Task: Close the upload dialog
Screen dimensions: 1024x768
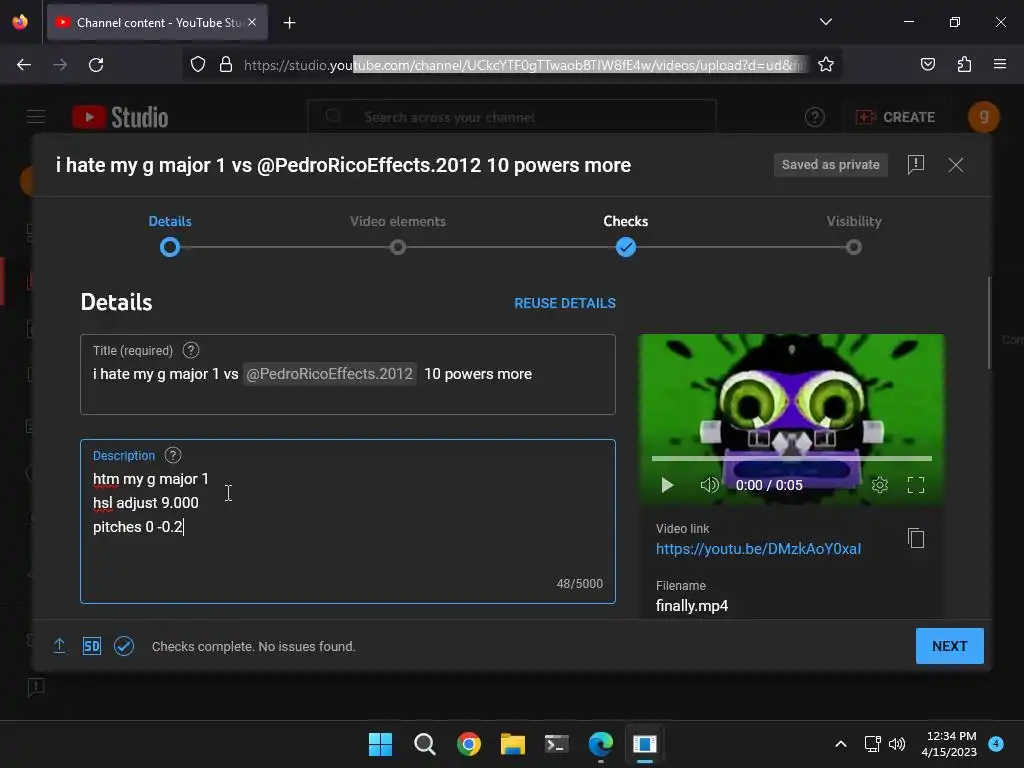Action: click(x=955, y=165)
